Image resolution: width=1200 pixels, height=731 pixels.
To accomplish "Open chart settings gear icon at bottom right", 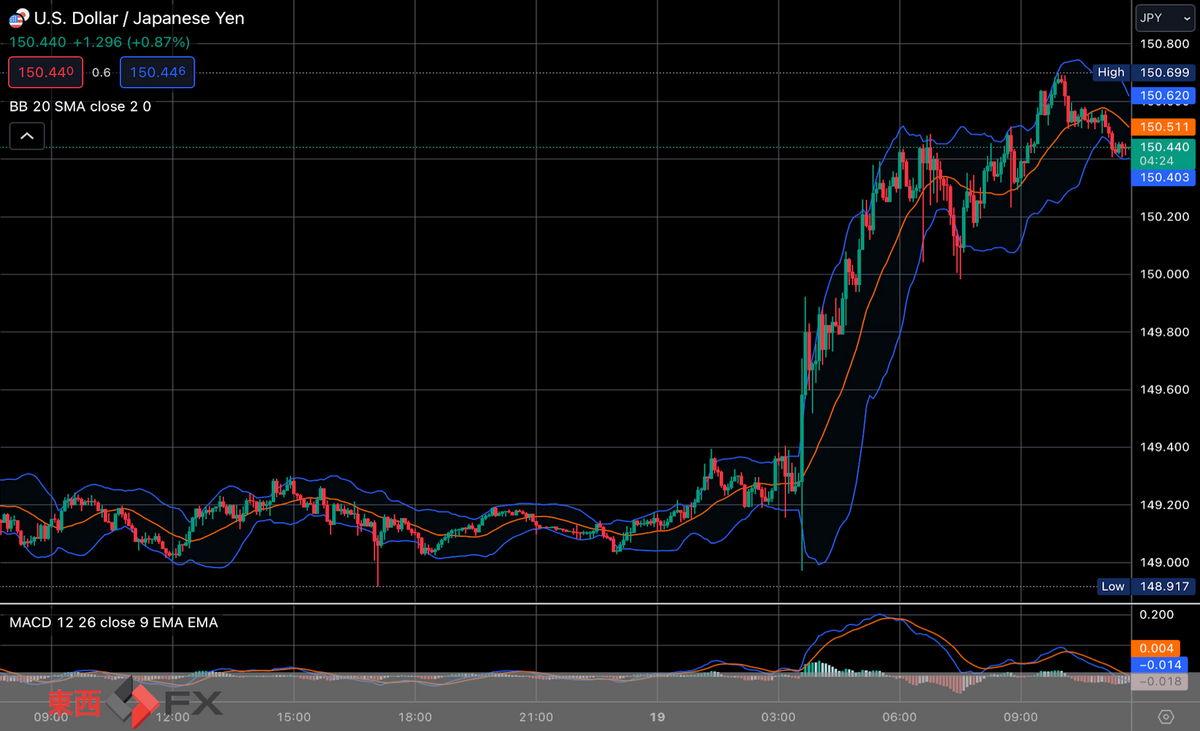I will [x=1166, y=717].
